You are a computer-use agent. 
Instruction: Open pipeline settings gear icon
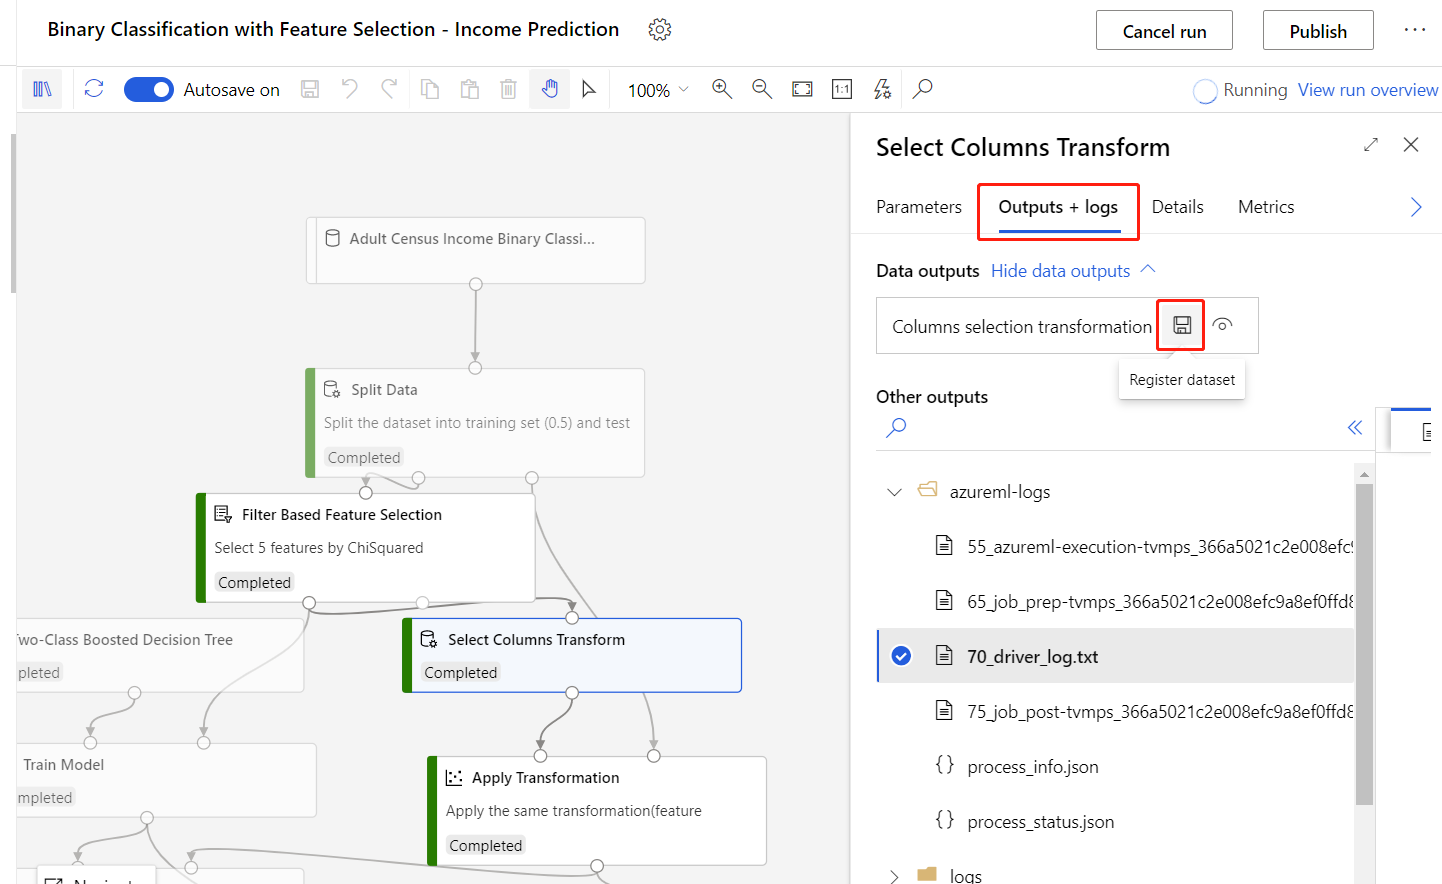[x=659, y=30]
